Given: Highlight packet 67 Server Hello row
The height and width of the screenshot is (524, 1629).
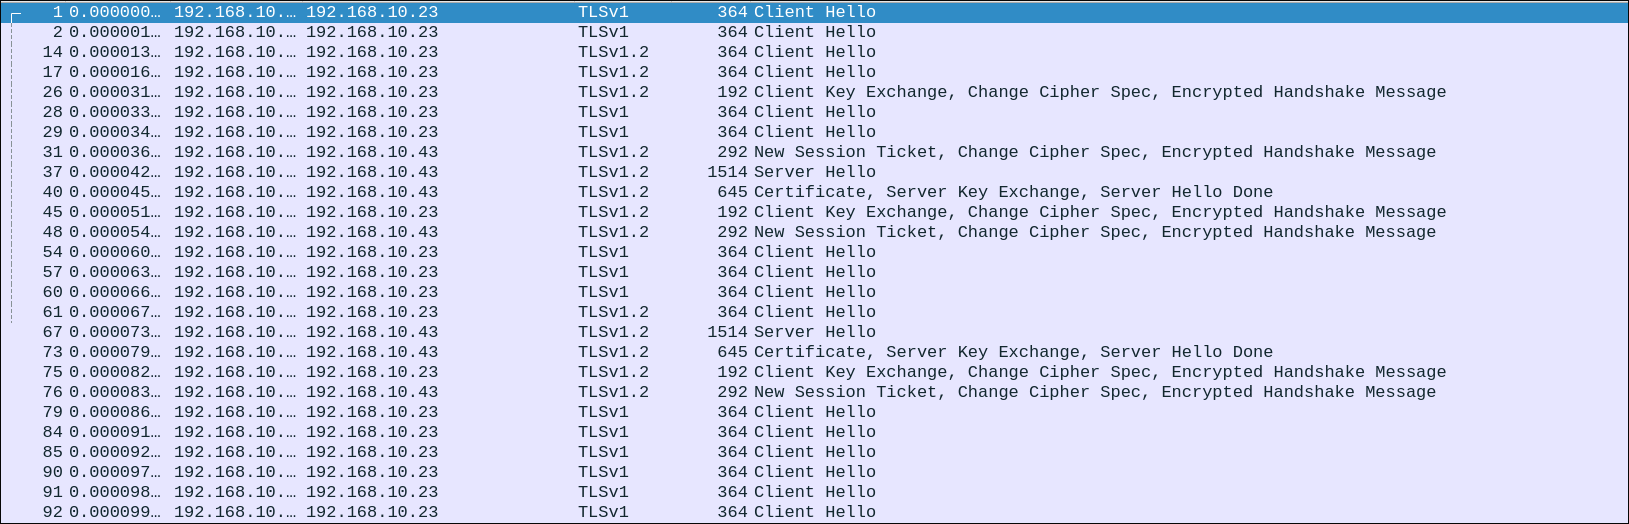Looking at the screenshot, I should point(814,332).
